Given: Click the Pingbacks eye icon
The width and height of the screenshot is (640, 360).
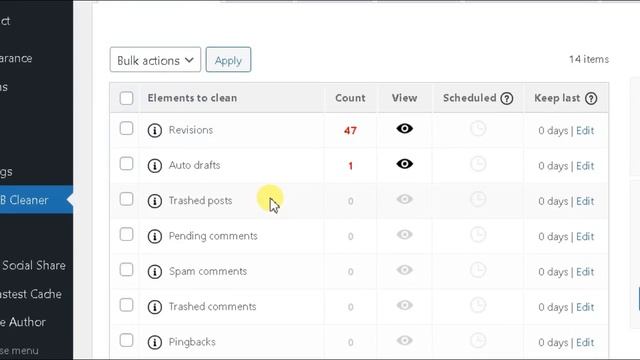Looking at the screenshot, I should coord(404,340).
